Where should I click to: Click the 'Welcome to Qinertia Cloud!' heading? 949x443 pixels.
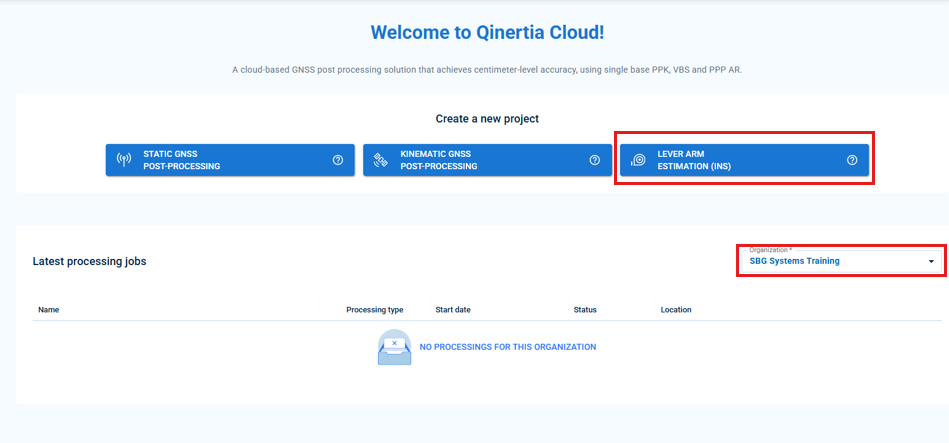[487, 32]
